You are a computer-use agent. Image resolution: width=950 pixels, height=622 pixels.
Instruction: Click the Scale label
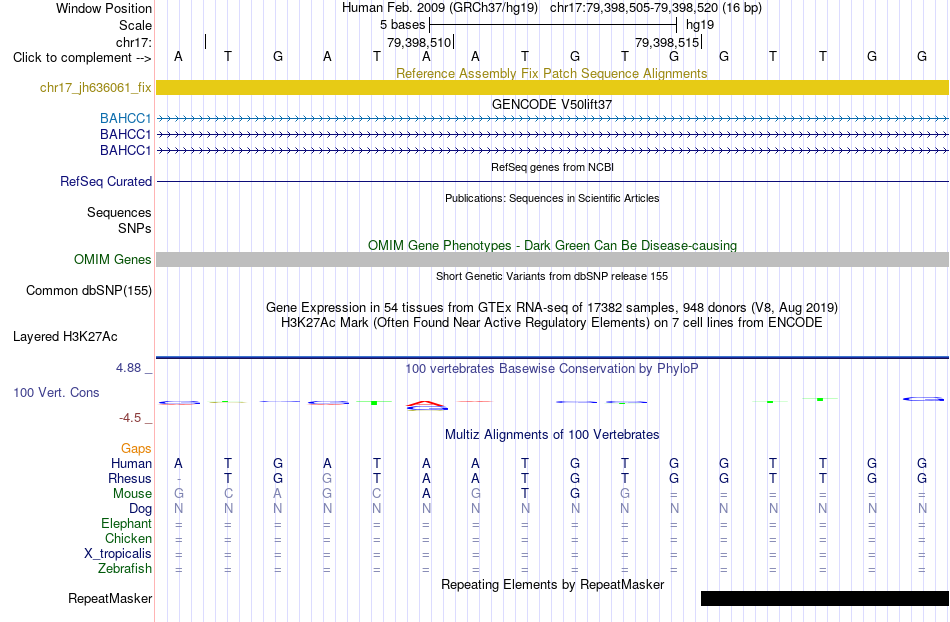[135, 25]
